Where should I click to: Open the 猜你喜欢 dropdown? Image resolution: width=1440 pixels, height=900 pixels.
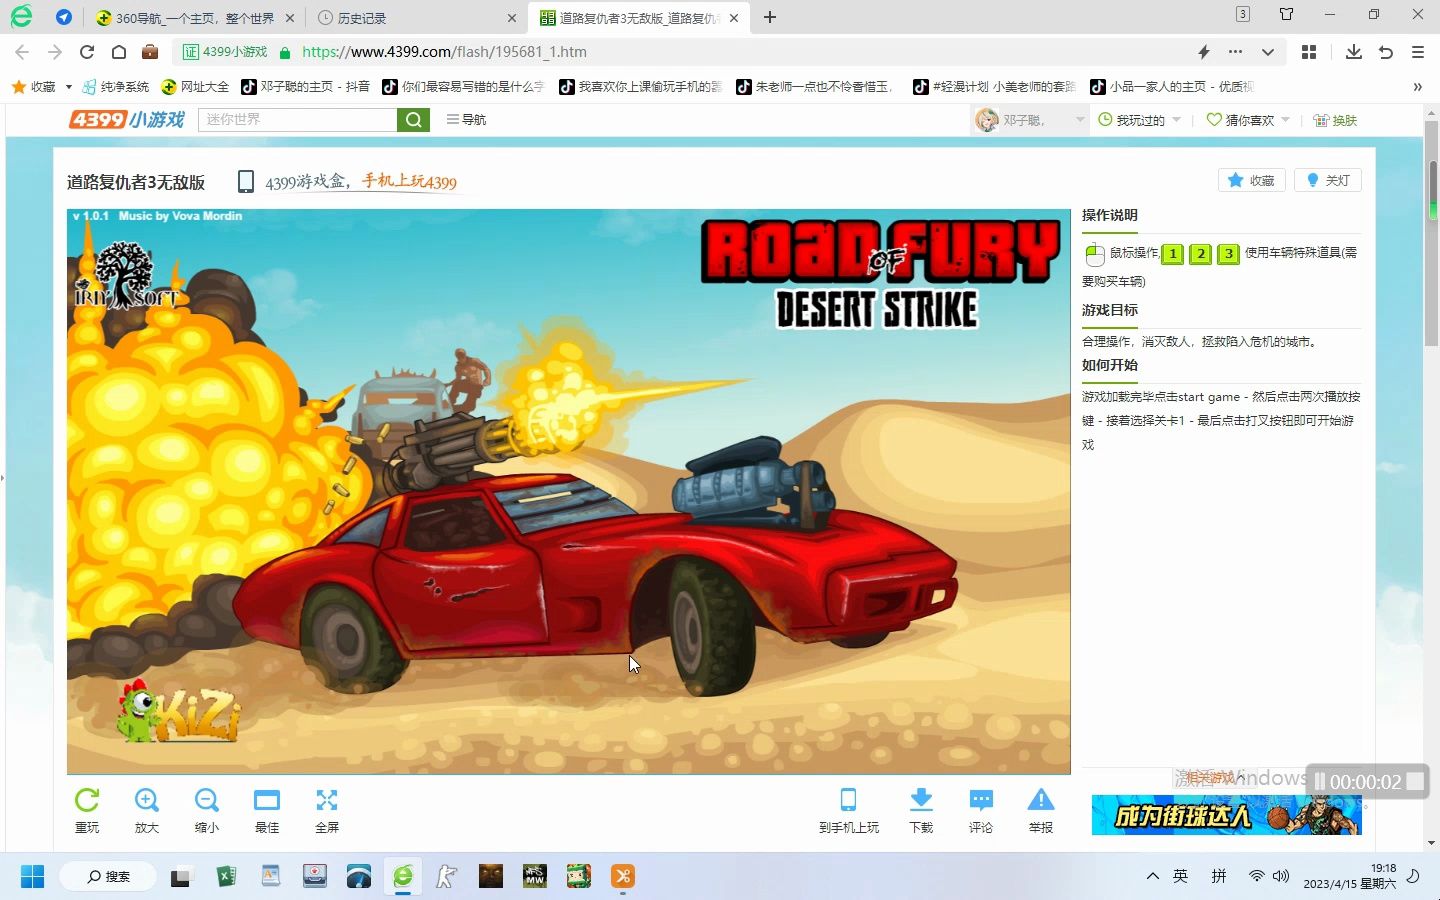(x=1245, y=119)
